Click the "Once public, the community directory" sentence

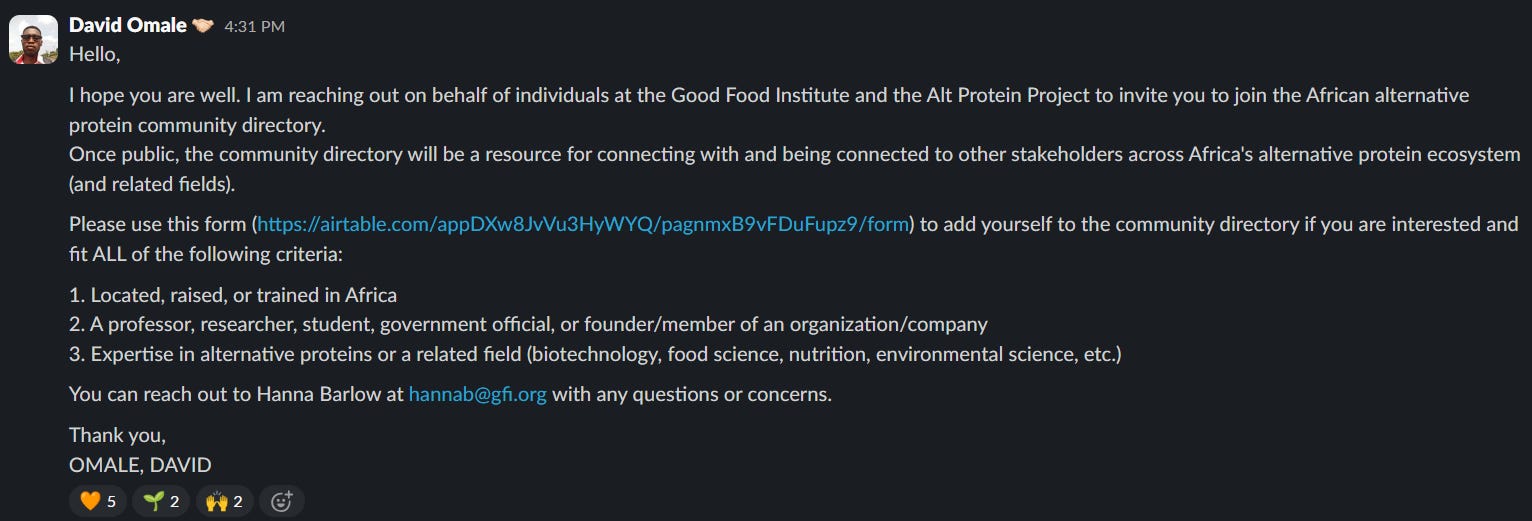pos(795,169)
